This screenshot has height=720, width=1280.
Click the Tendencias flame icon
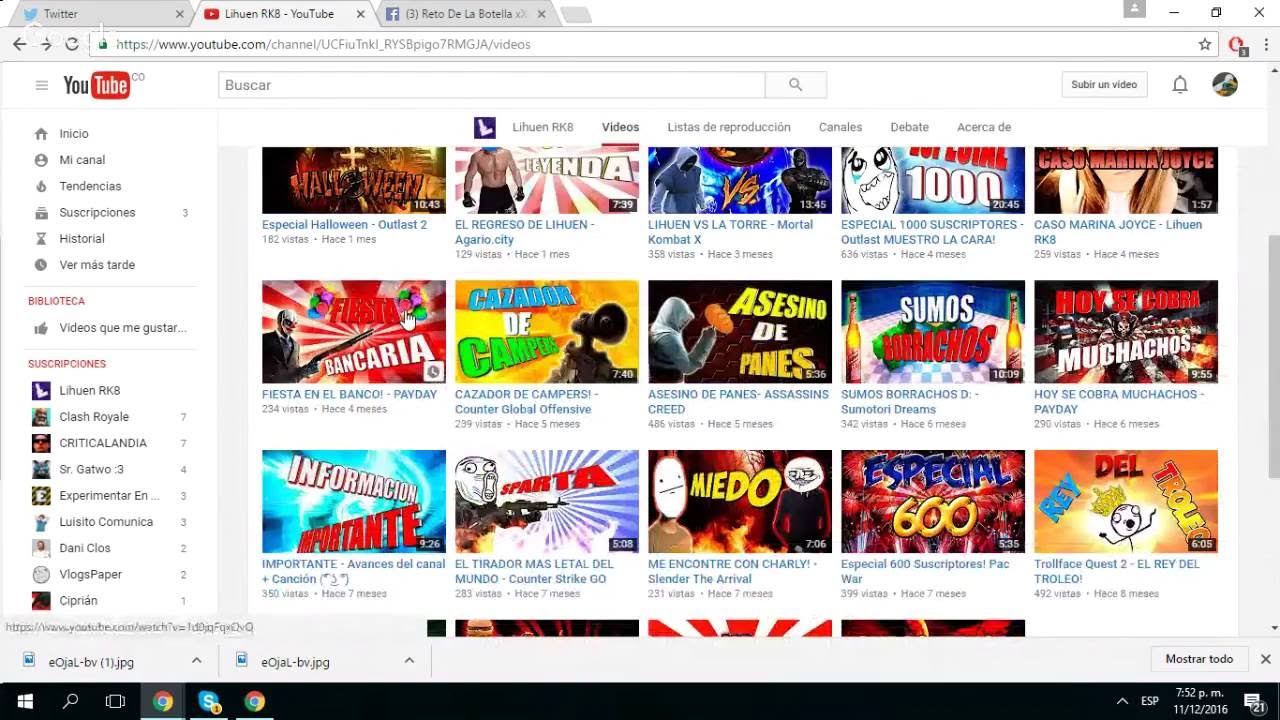click(41, 186)
